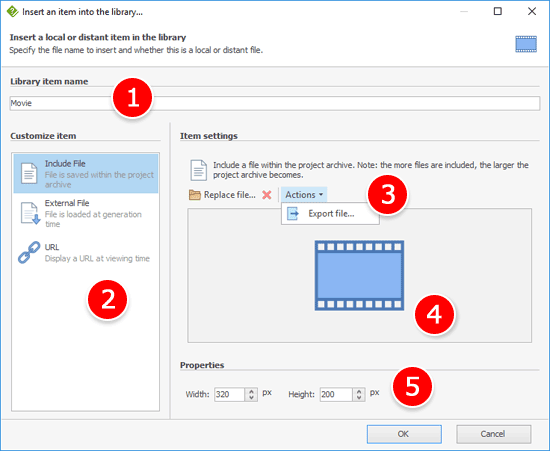The width and height of the screenshot is (550, 451).
Task: Click the red X delete file icon
Action: tap(267, 195)
